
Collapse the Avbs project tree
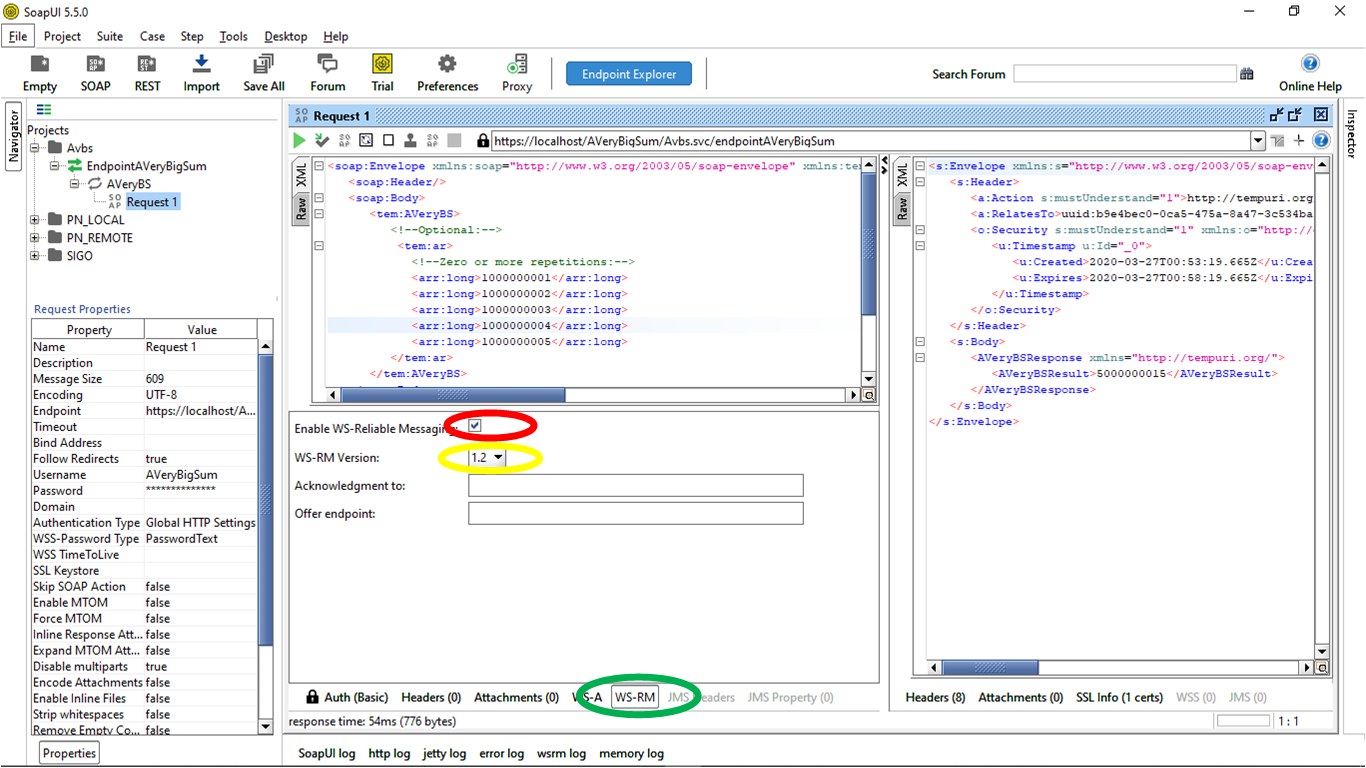click(x=33, y=147)
